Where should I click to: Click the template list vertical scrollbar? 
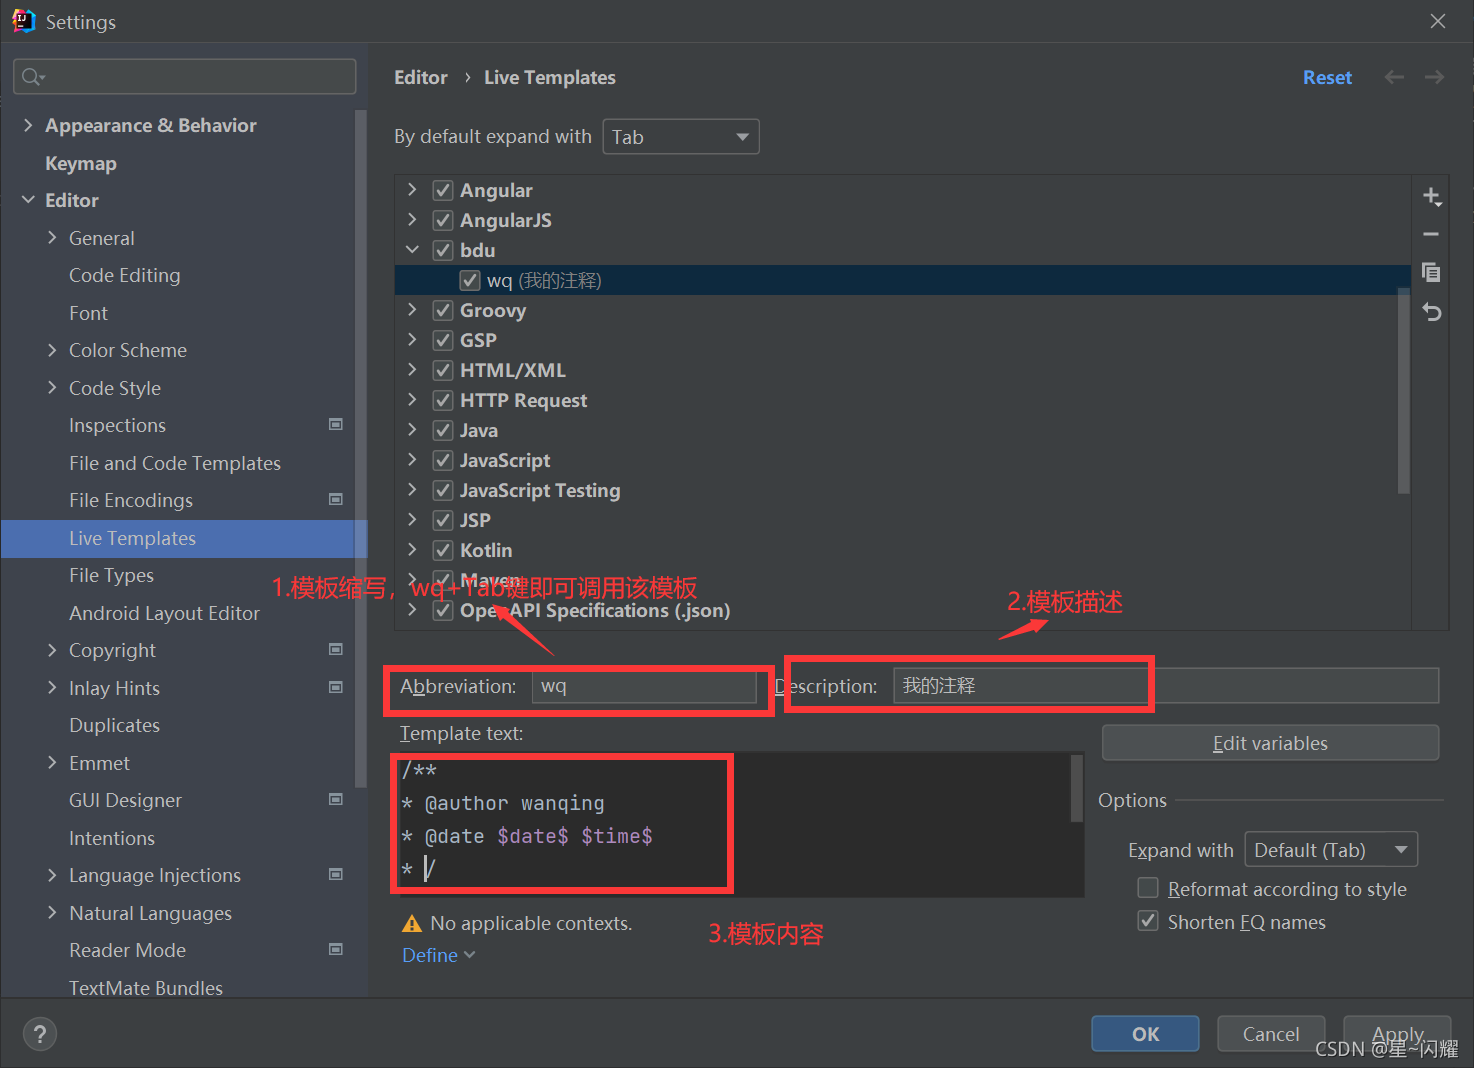coord(1404,390)
